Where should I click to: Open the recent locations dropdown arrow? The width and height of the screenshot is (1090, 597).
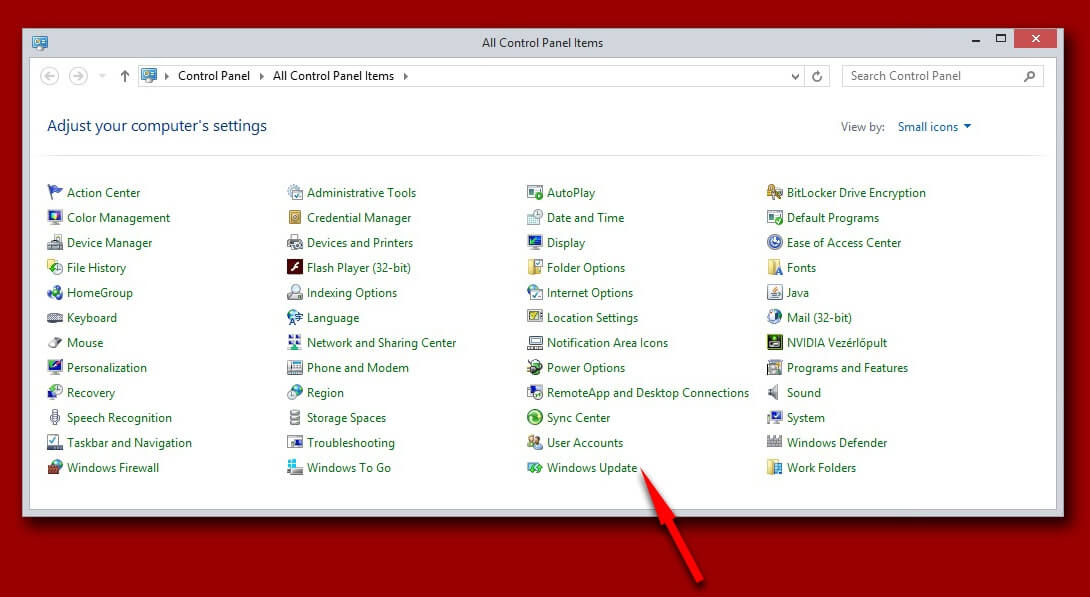[x=102, y=76]
